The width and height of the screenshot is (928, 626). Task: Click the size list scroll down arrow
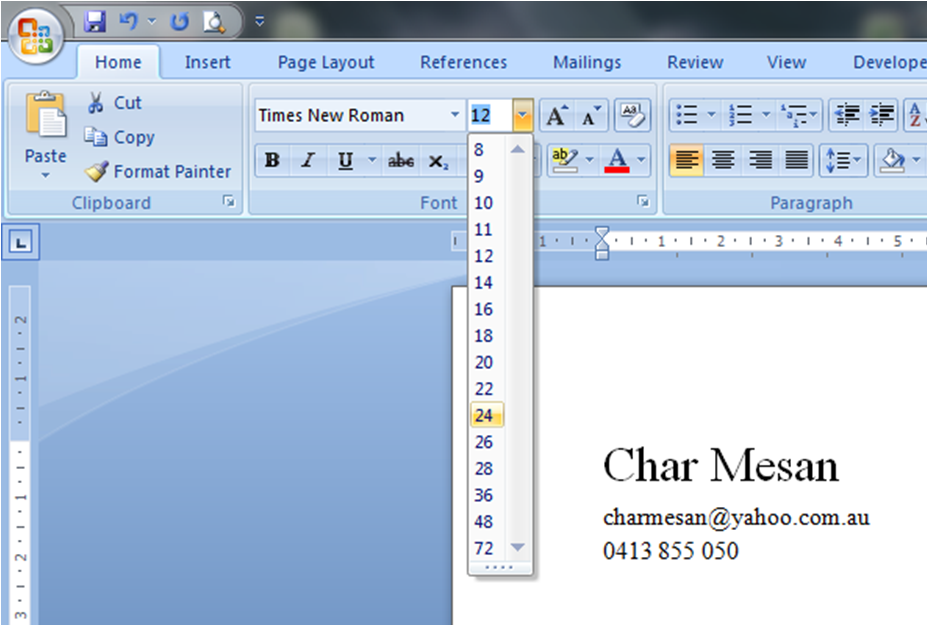tap(518, 548)
